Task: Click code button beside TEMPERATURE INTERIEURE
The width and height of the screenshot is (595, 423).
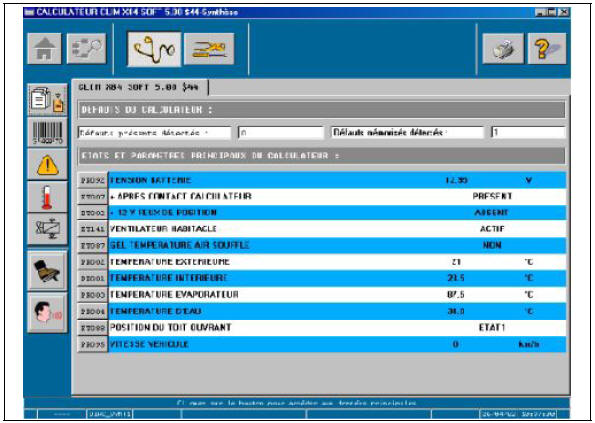Action: pos(93,278)
